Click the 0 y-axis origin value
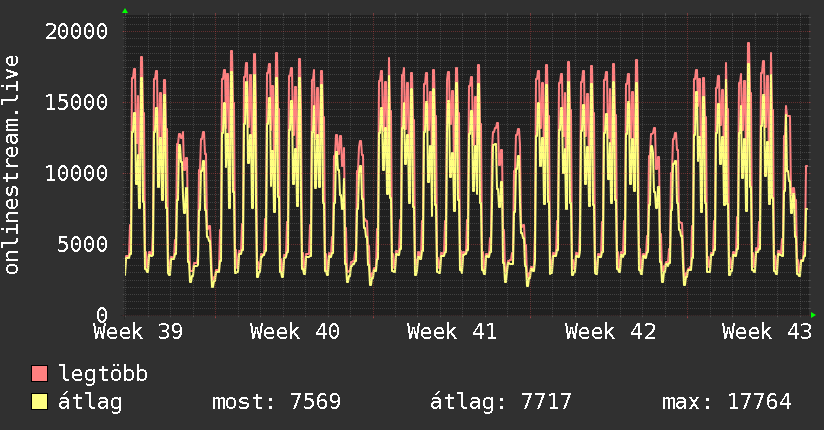Image resolution: width=824 pixels, height=430 pixels. [x=102, y=315]
